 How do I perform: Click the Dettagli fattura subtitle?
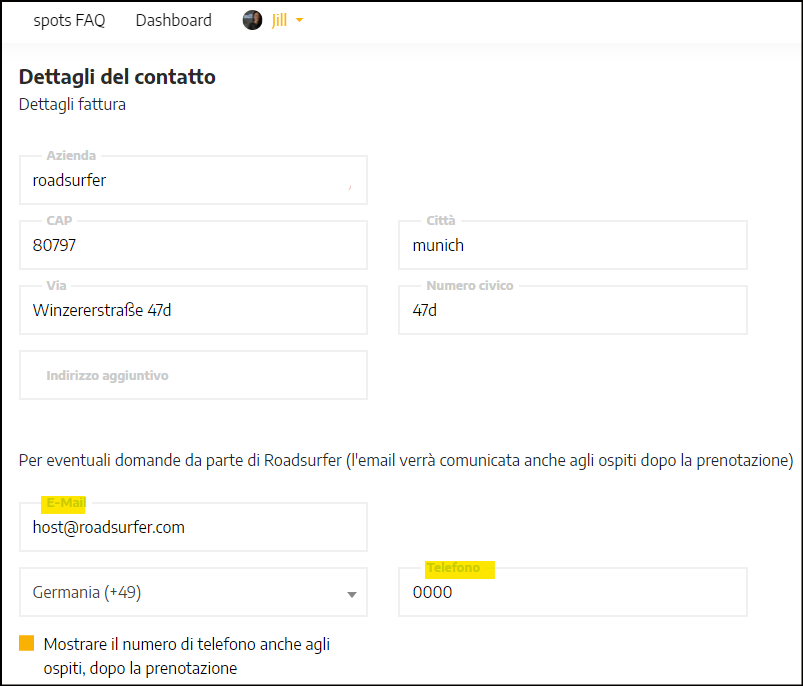tap(72, 104)
